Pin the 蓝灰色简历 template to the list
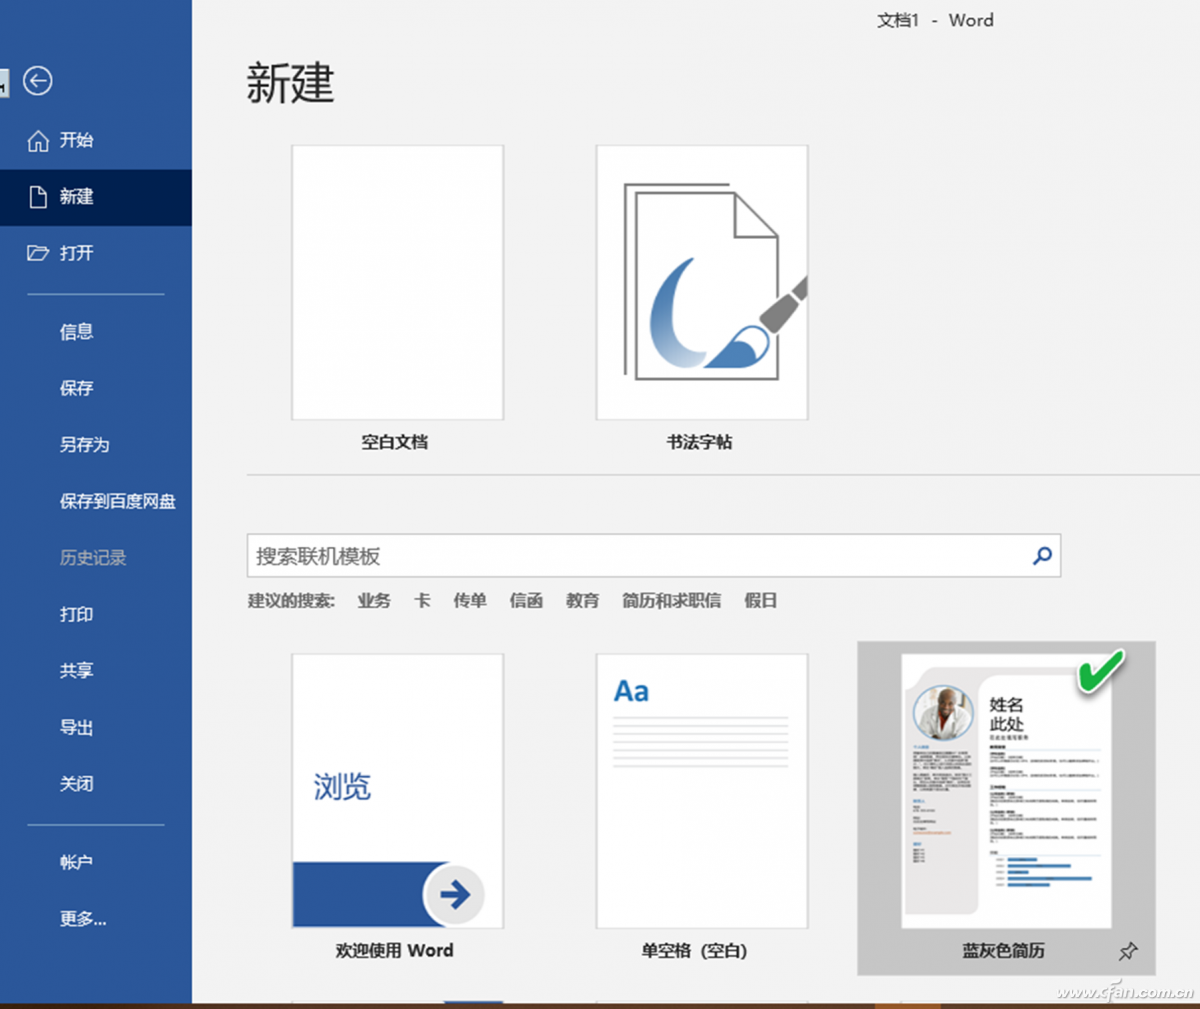 pos(1128,951)
